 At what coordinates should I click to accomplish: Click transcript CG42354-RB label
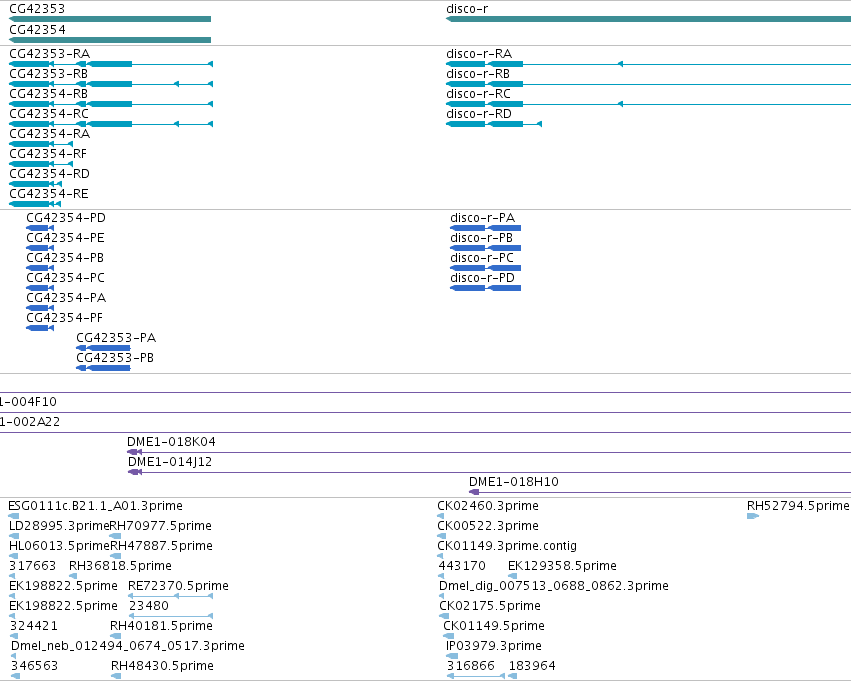[x=48, y=94]
